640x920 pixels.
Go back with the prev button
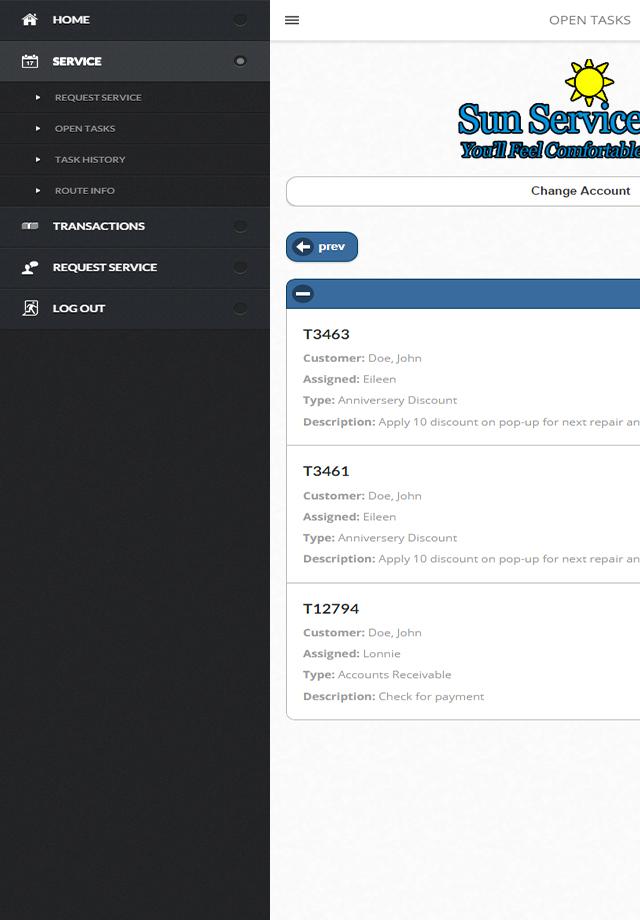[x=321, y=246]
